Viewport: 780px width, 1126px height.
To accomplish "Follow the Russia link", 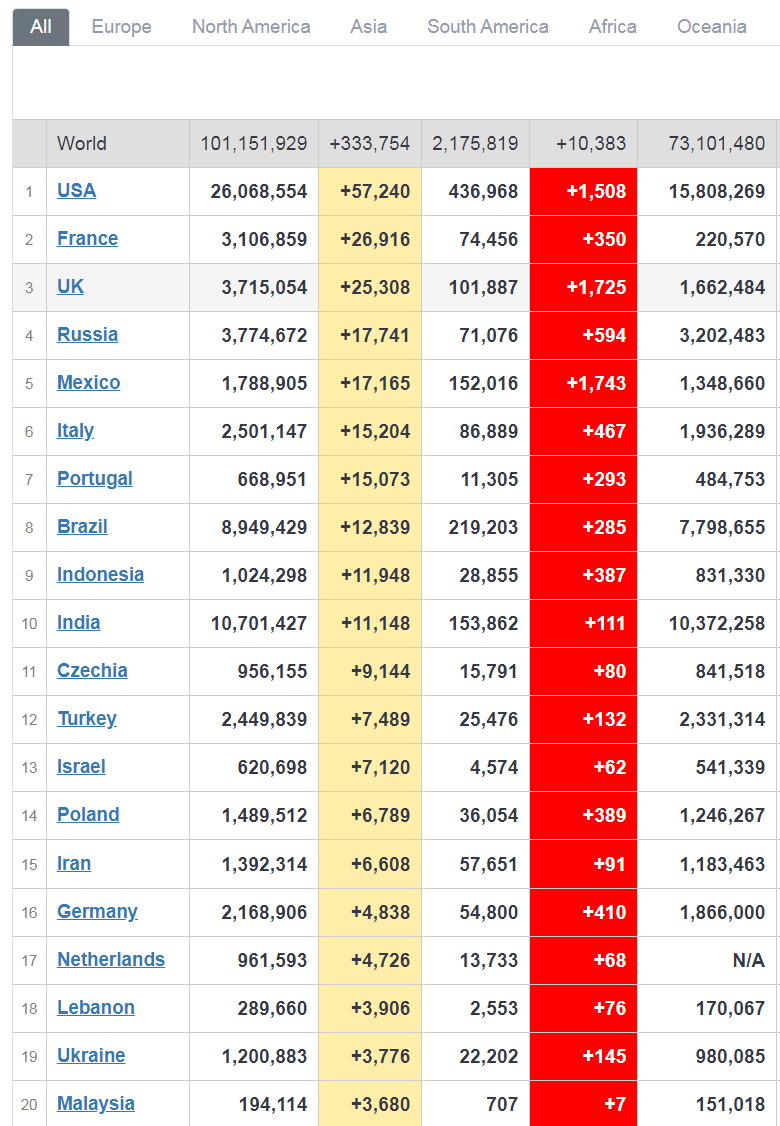I will 87,335.
